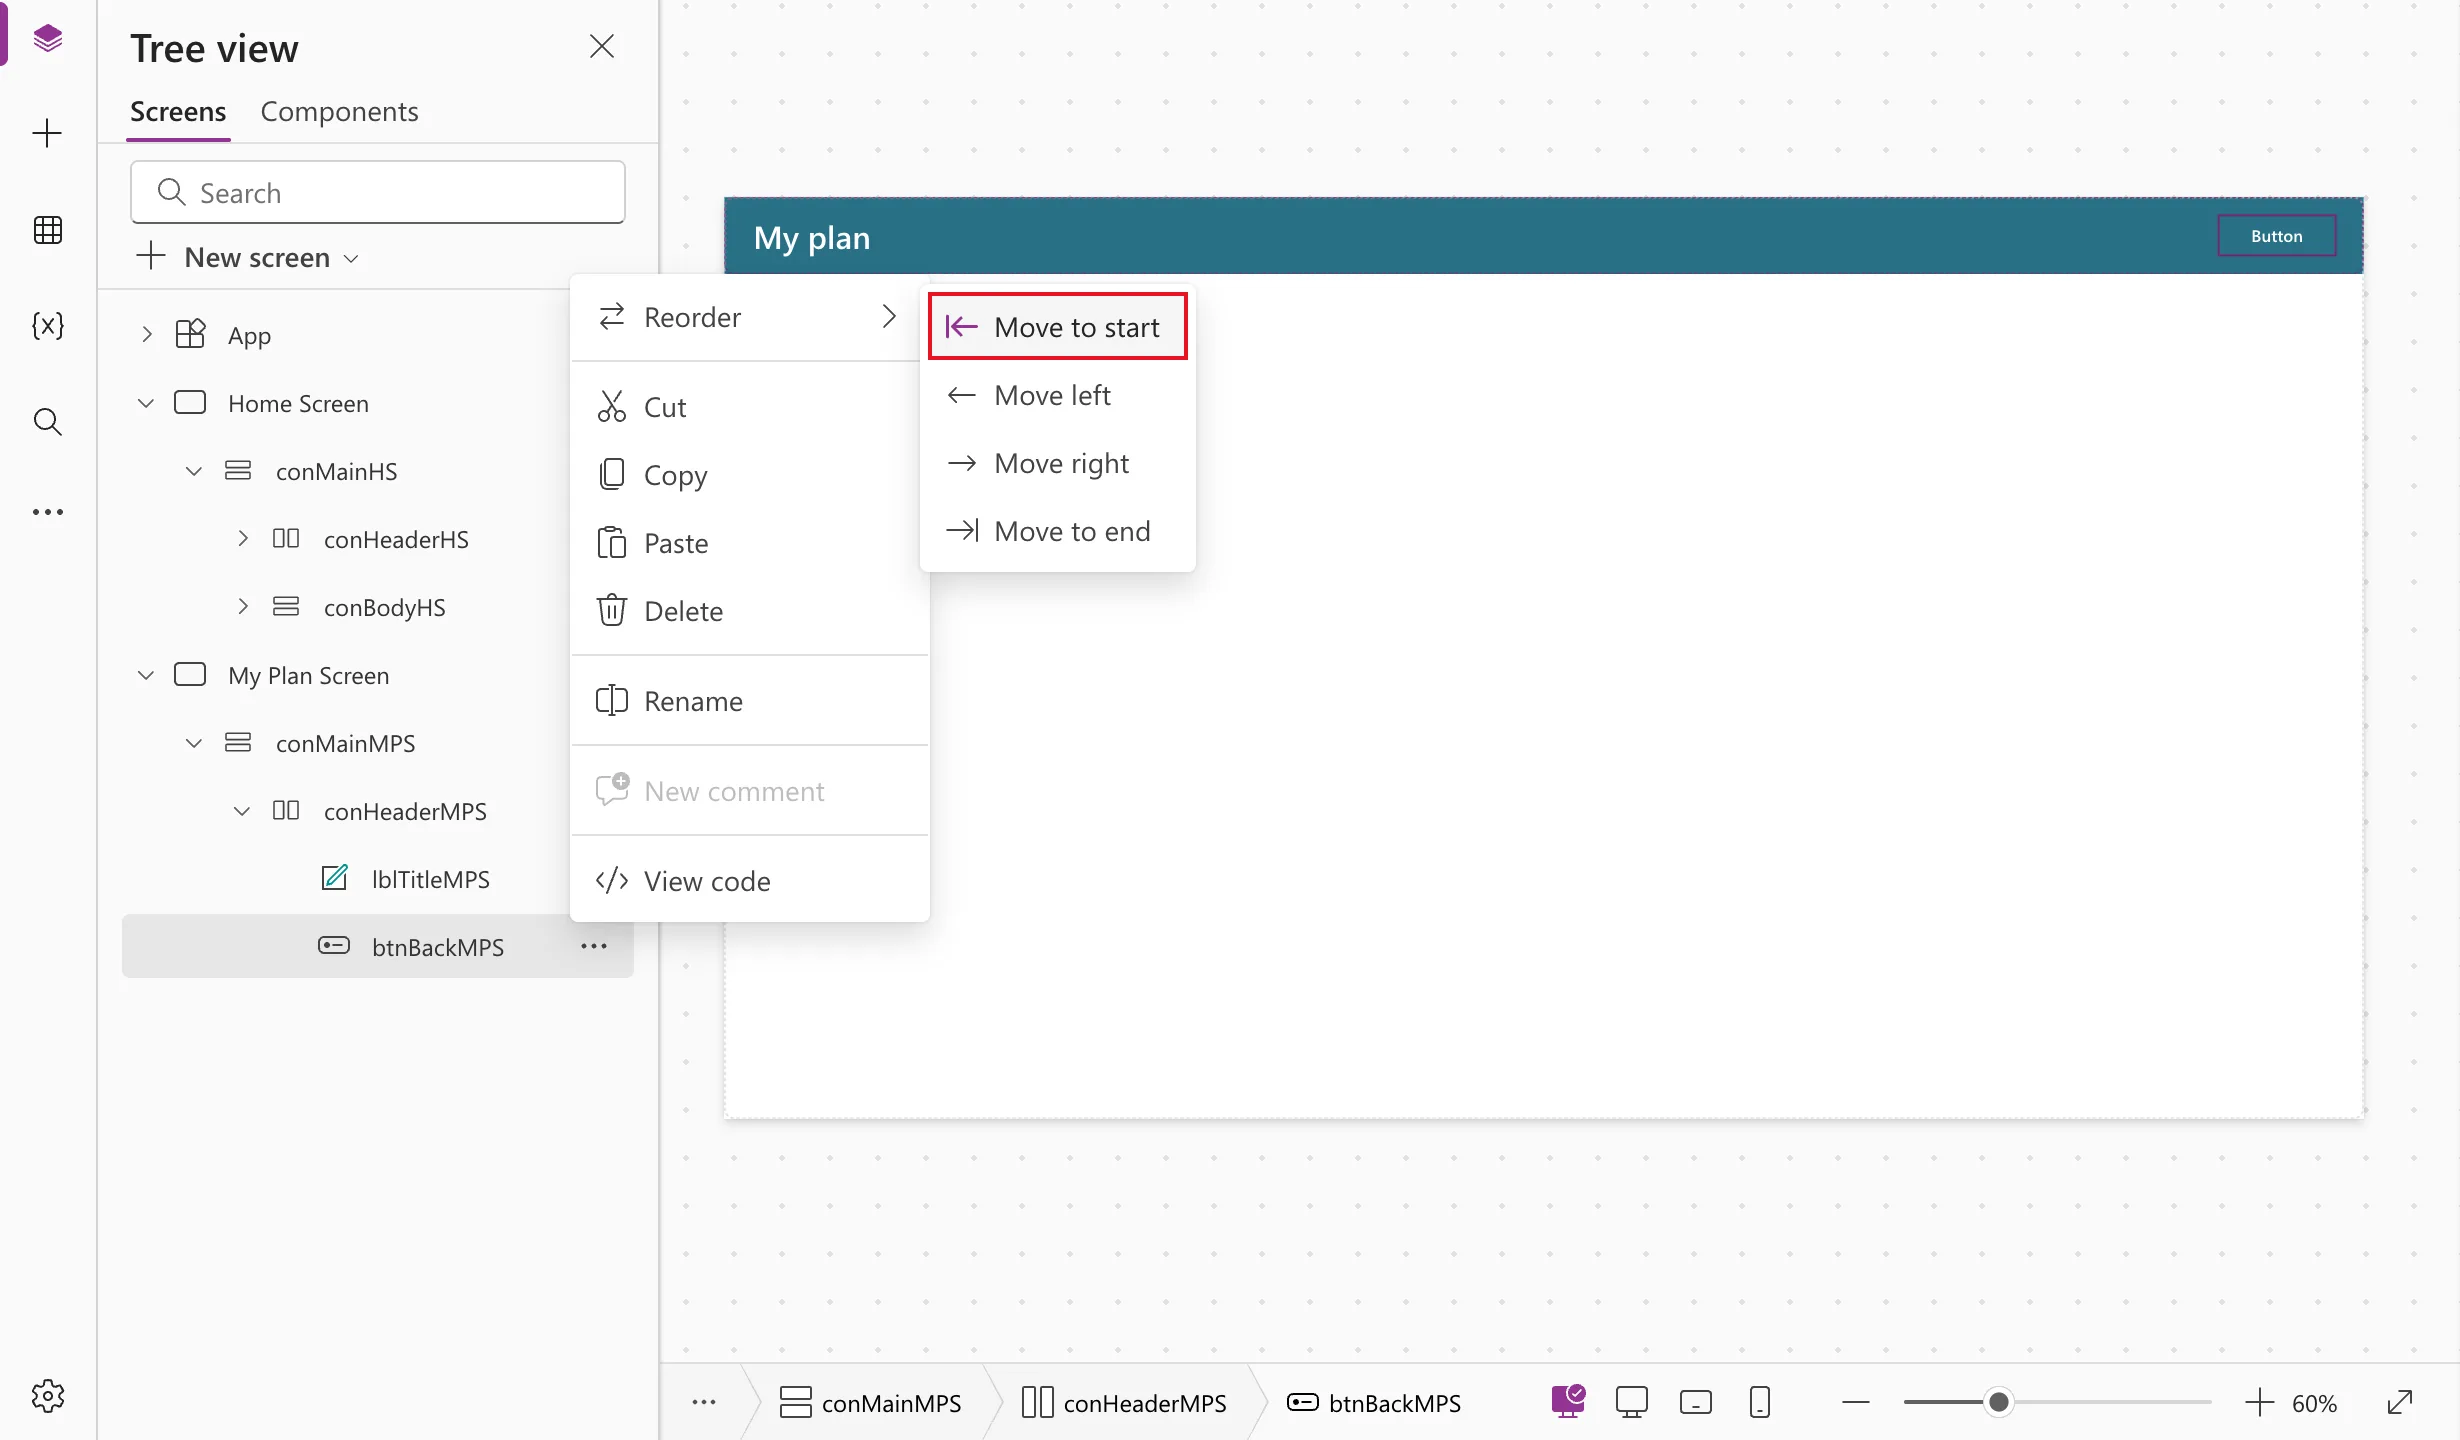The width and height of the screenshot is (2460, 1440).
Task: Expand the App tree node
Action: coord(147,334)
